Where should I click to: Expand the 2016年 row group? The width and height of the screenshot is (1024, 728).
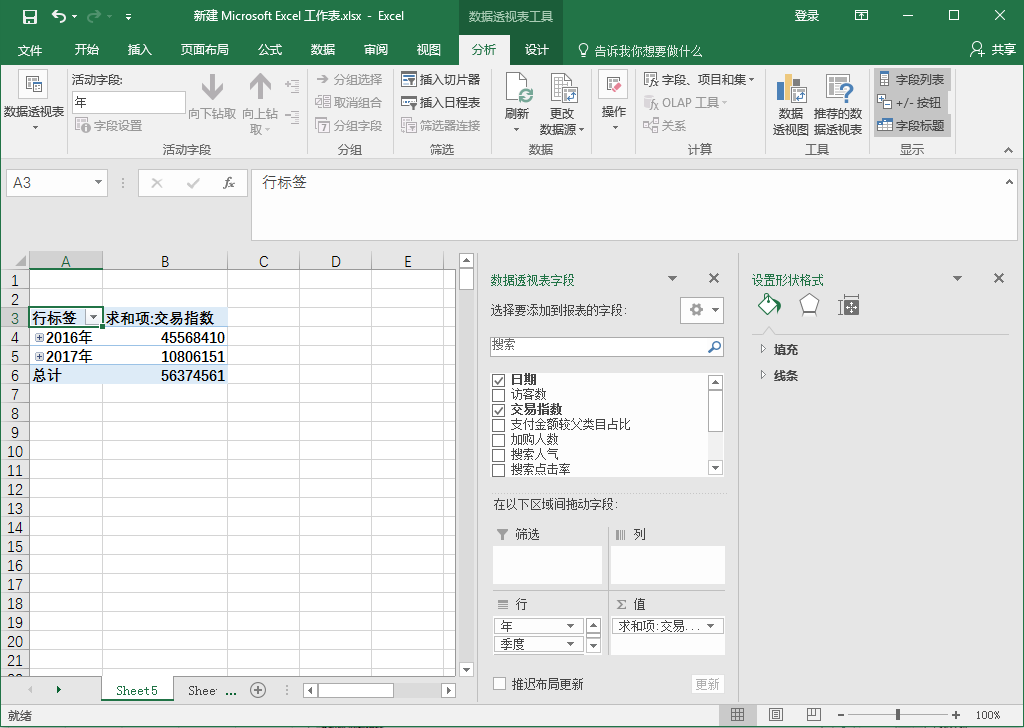coord(39,338)
